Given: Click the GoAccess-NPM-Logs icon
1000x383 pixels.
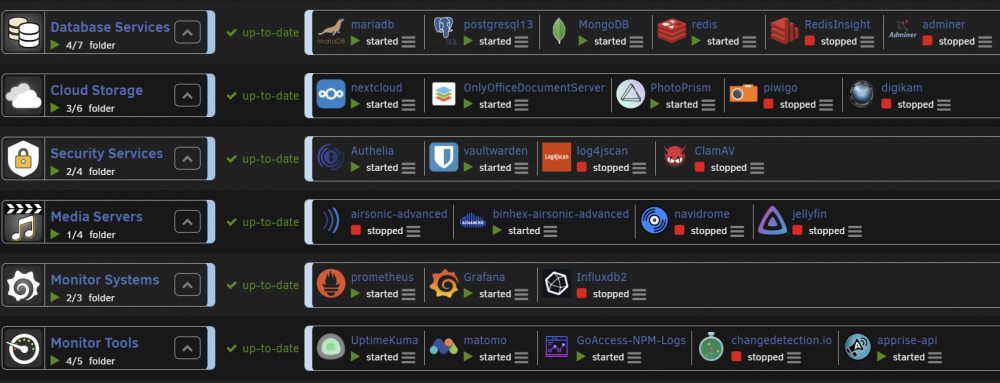Looking at the screenshot, I should (x=556, y=347).
